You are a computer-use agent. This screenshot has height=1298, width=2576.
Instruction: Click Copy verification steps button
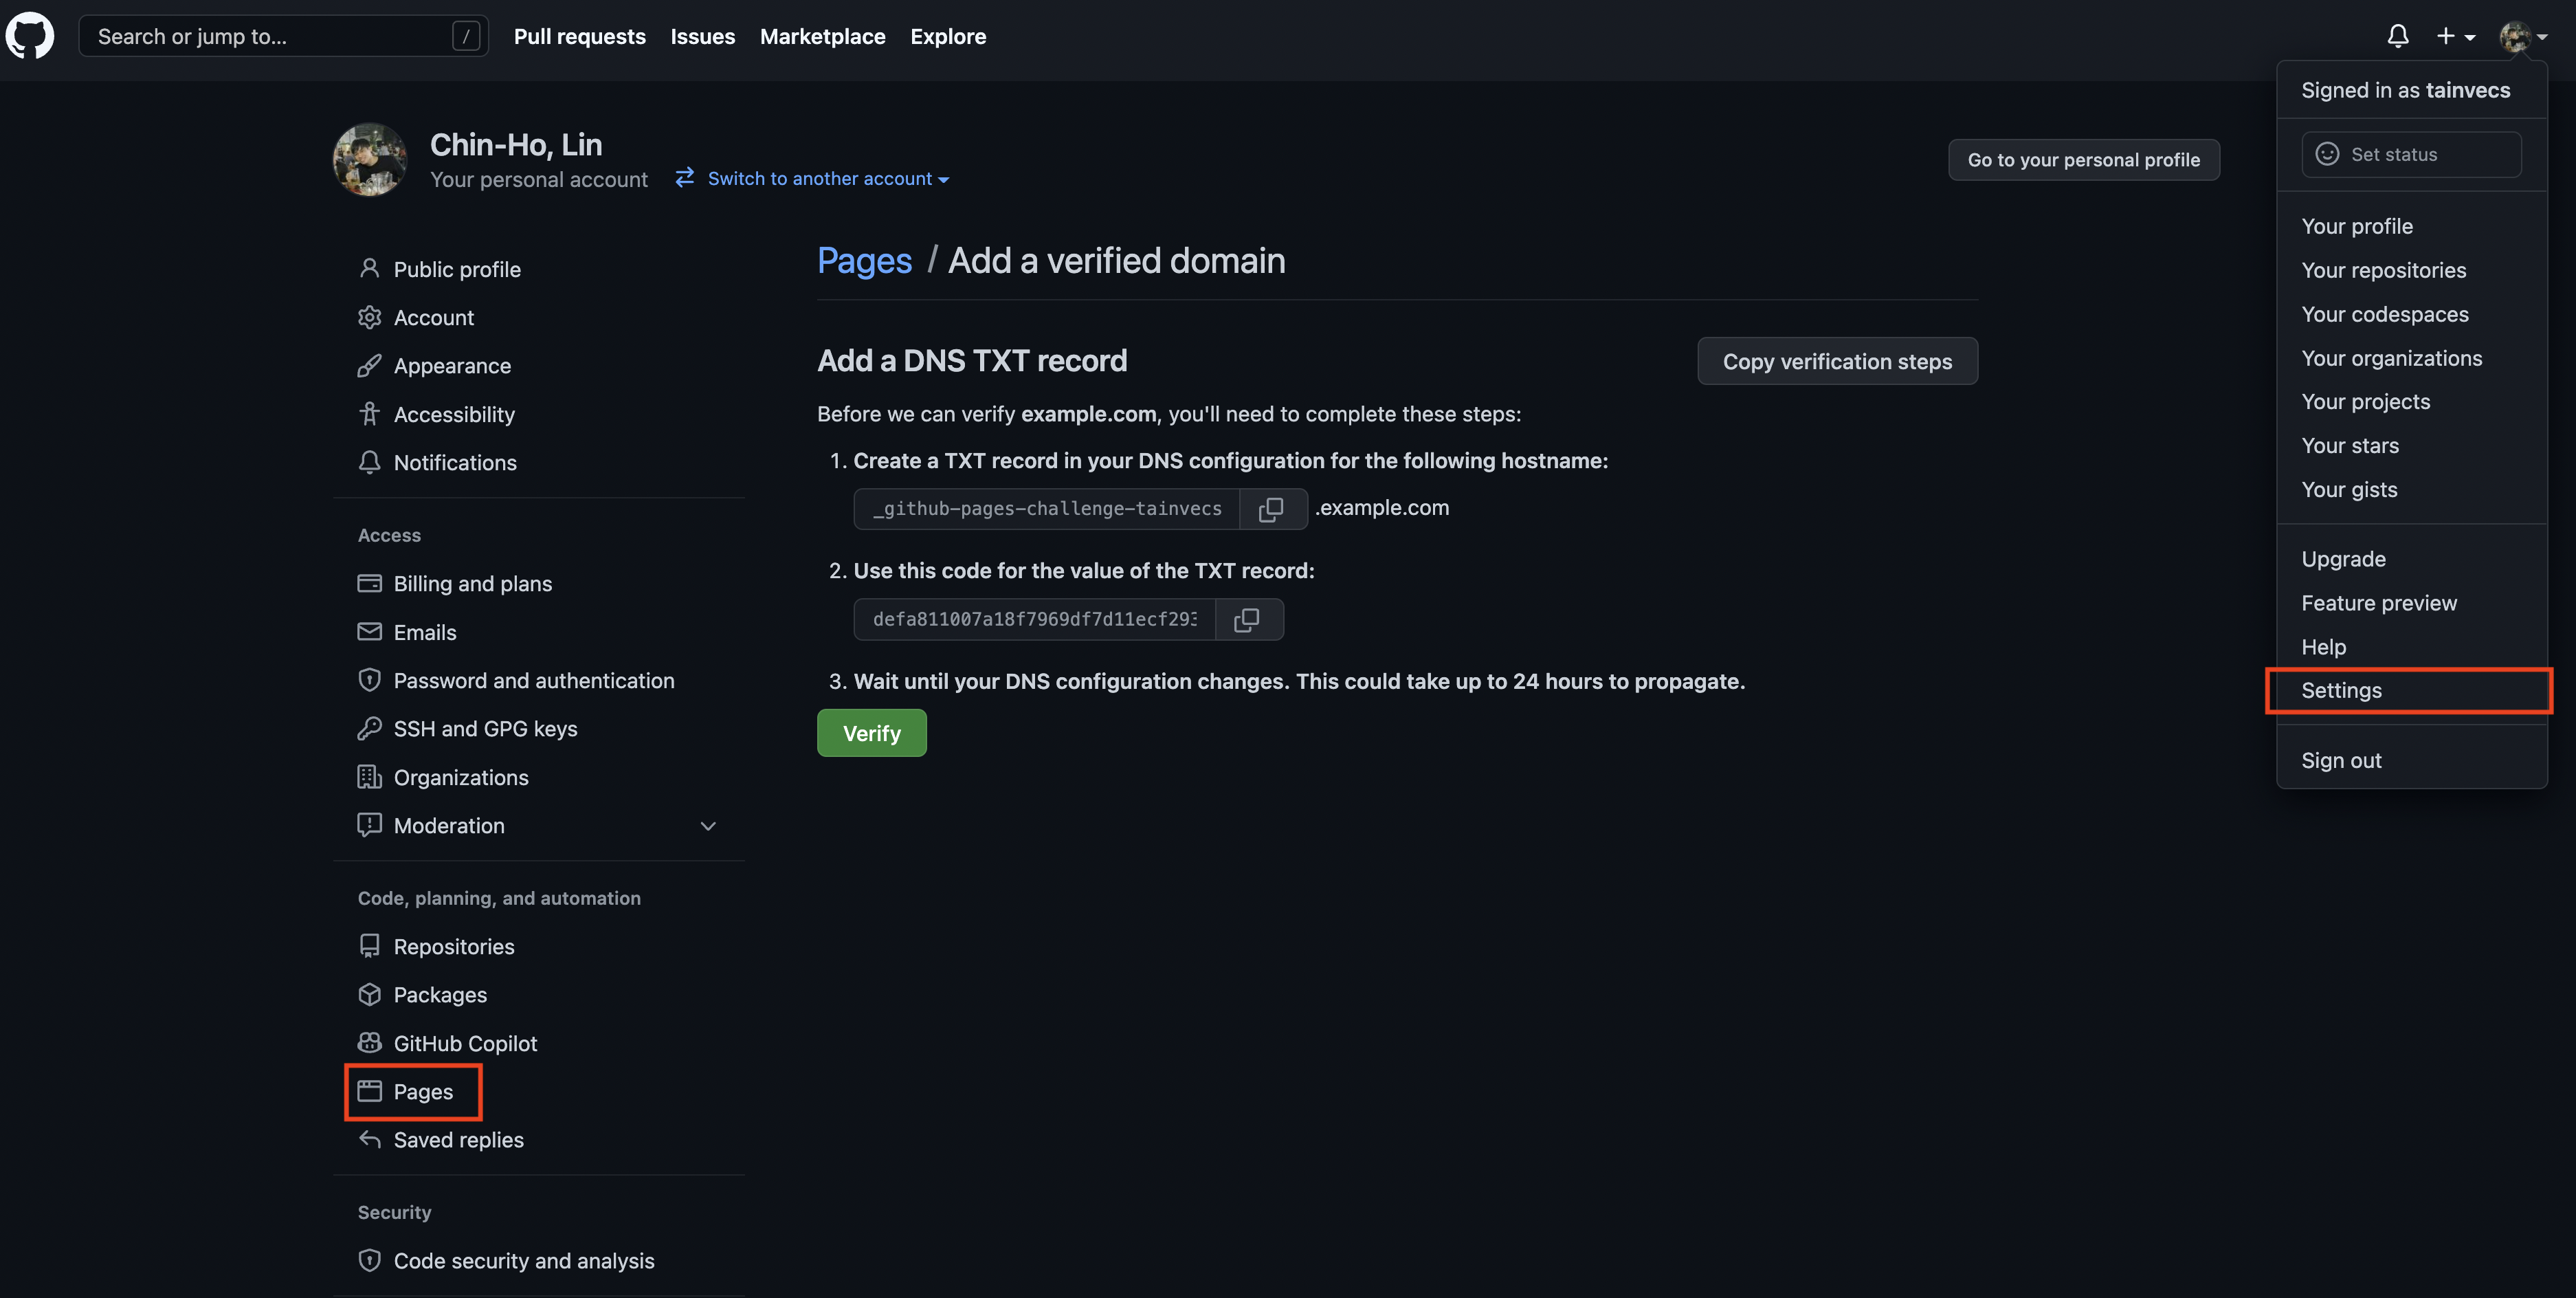1837,361
